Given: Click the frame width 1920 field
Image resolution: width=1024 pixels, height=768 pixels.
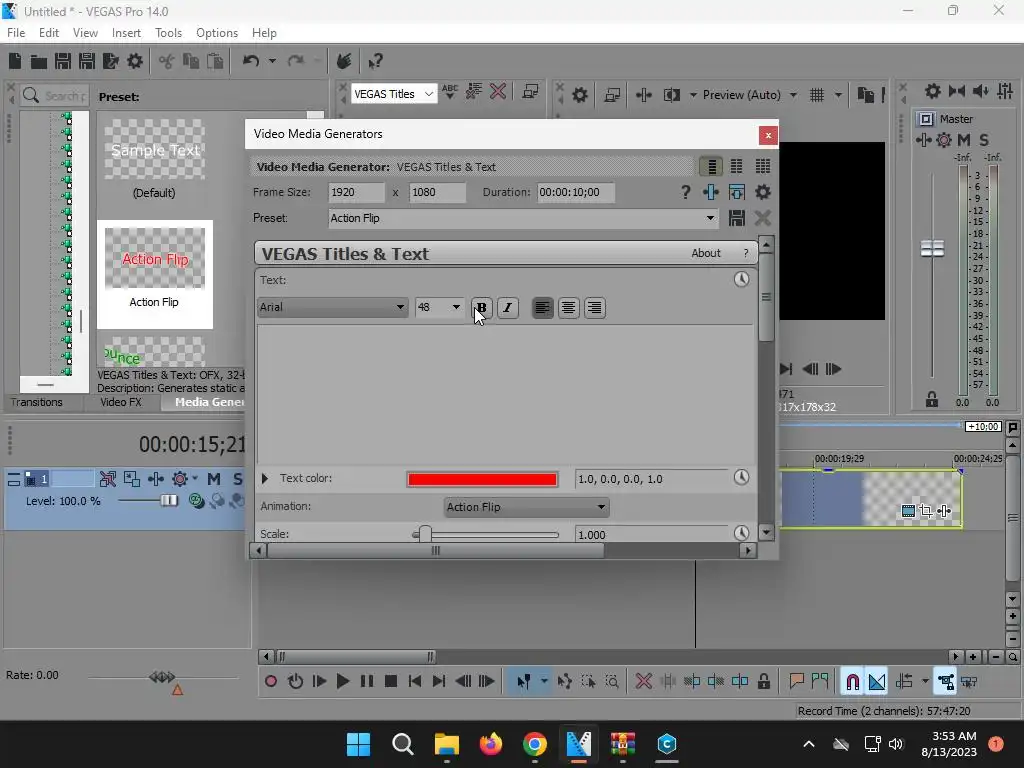Looking at the screenshot, I should click(357, 192).
